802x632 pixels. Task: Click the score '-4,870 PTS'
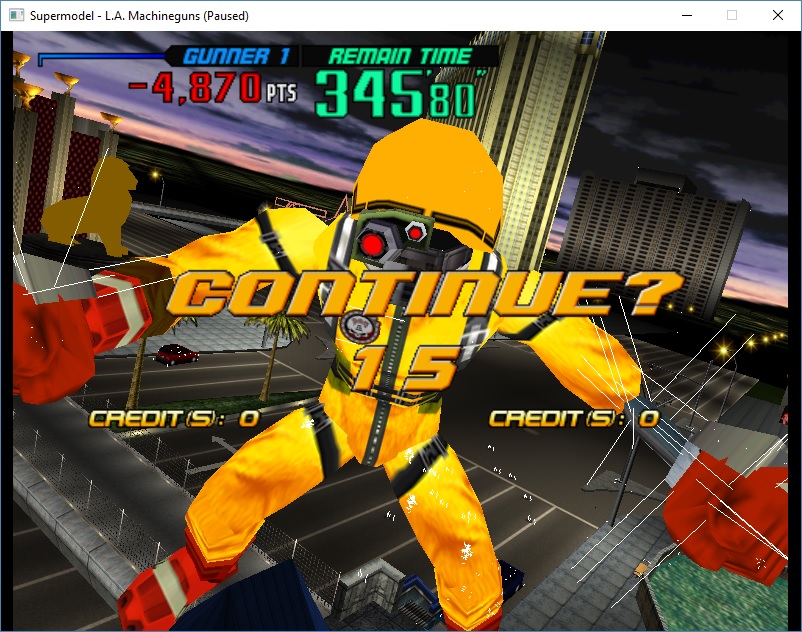(x=213, y=87)
